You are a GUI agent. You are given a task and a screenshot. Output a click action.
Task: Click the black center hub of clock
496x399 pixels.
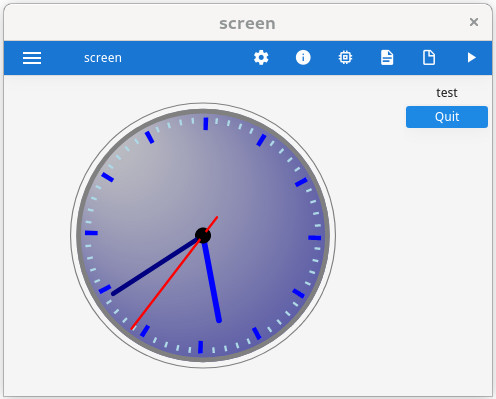(203, 235)
